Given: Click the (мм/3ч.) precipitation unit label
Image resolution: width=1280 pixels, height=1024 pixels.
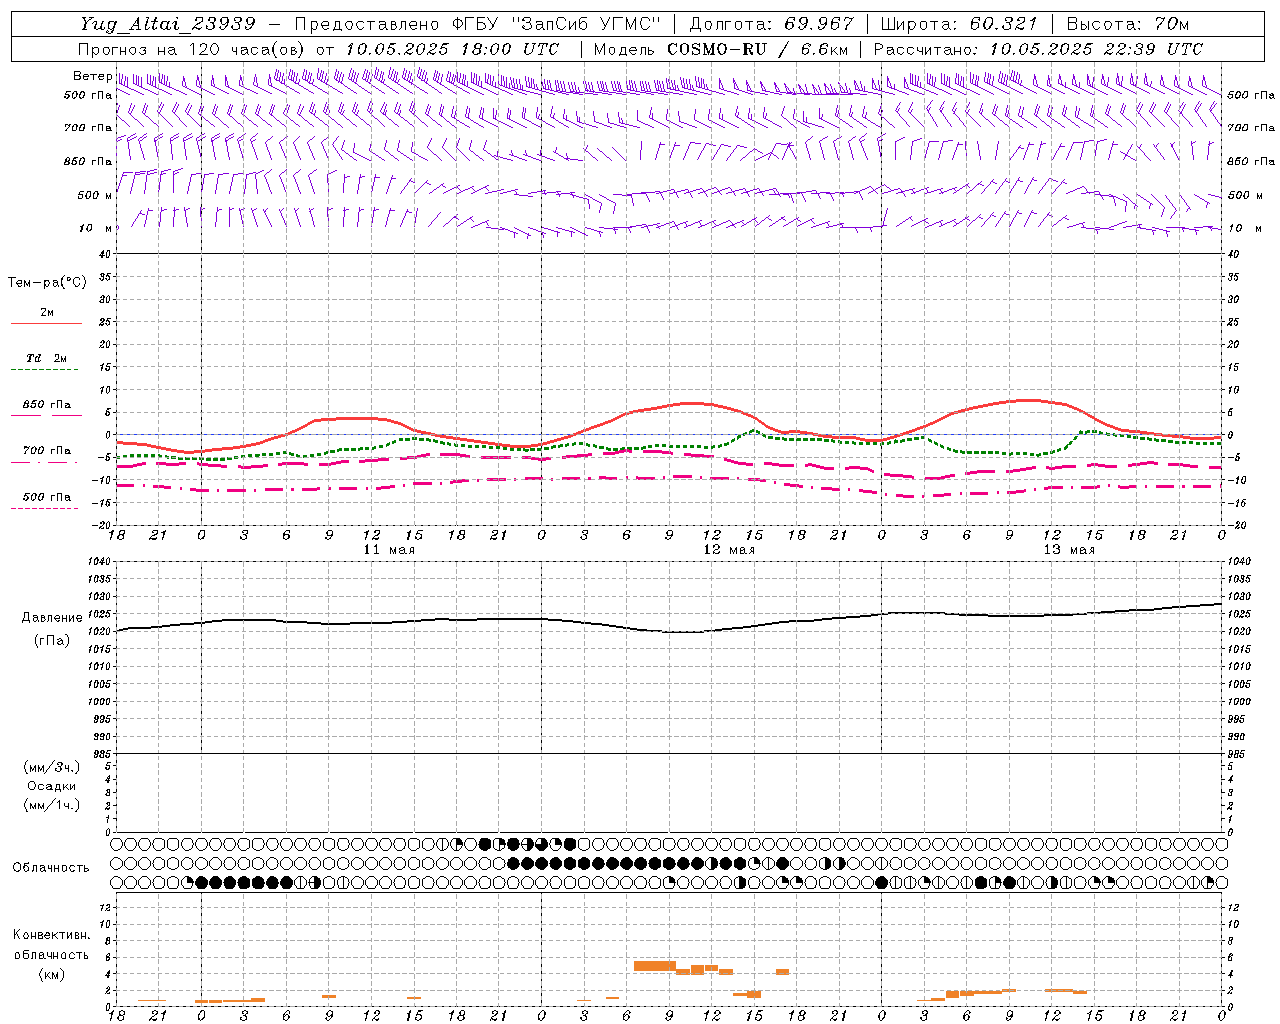Looking at the screenshot, I should tap(52, 767).
